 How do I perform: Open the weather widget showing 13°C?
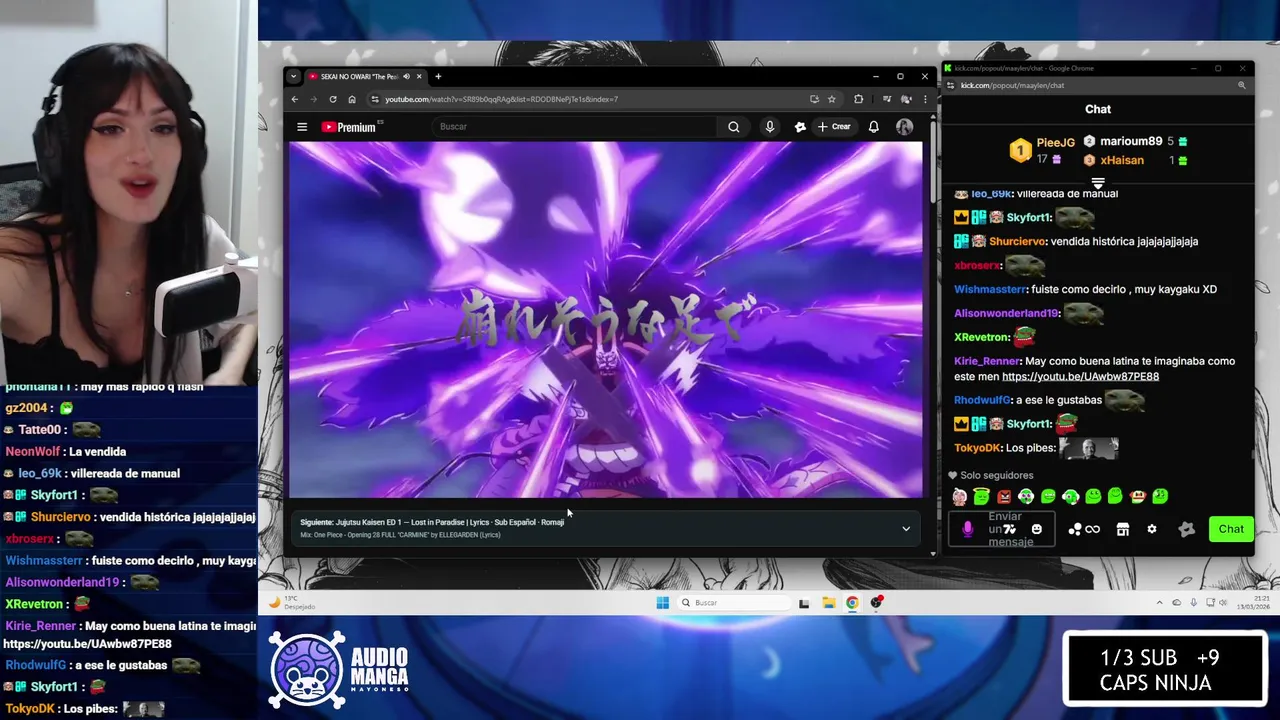point(291,603)
